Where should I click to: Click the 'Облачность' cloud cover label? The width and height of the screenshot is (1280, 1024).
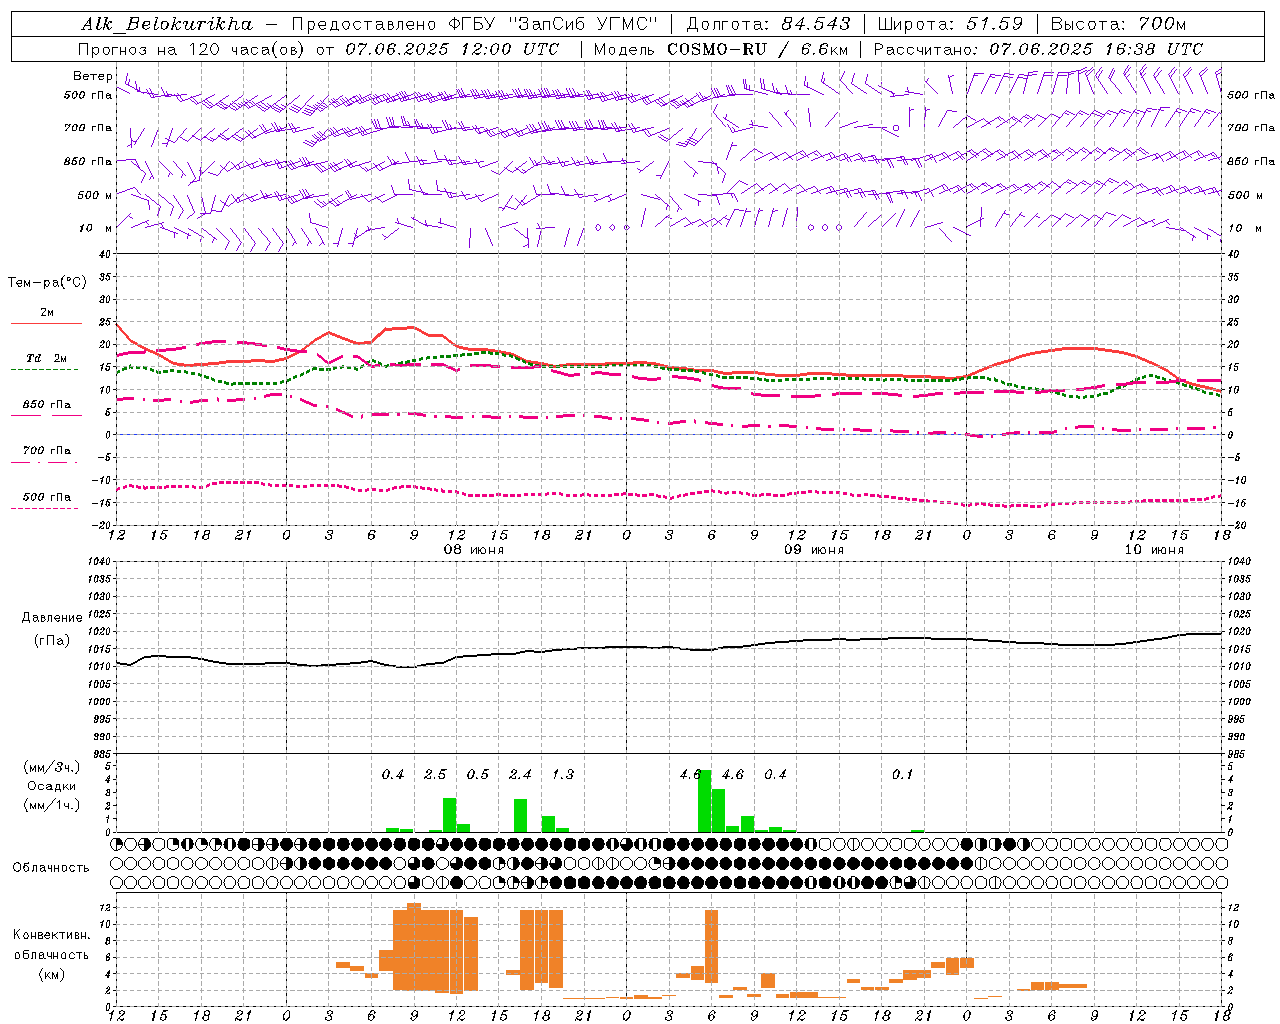point(51,867)
